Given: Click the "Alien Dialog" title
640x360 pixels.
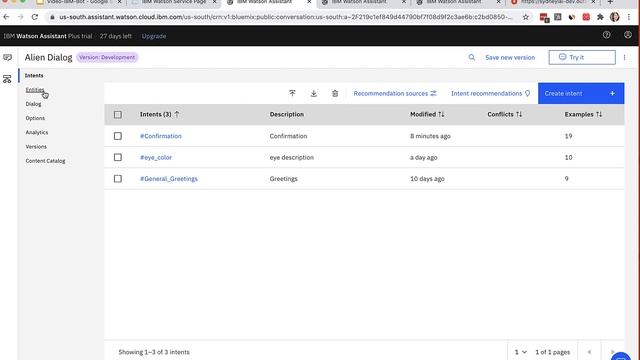Looking at the screenshot, I should click(48, 58).
